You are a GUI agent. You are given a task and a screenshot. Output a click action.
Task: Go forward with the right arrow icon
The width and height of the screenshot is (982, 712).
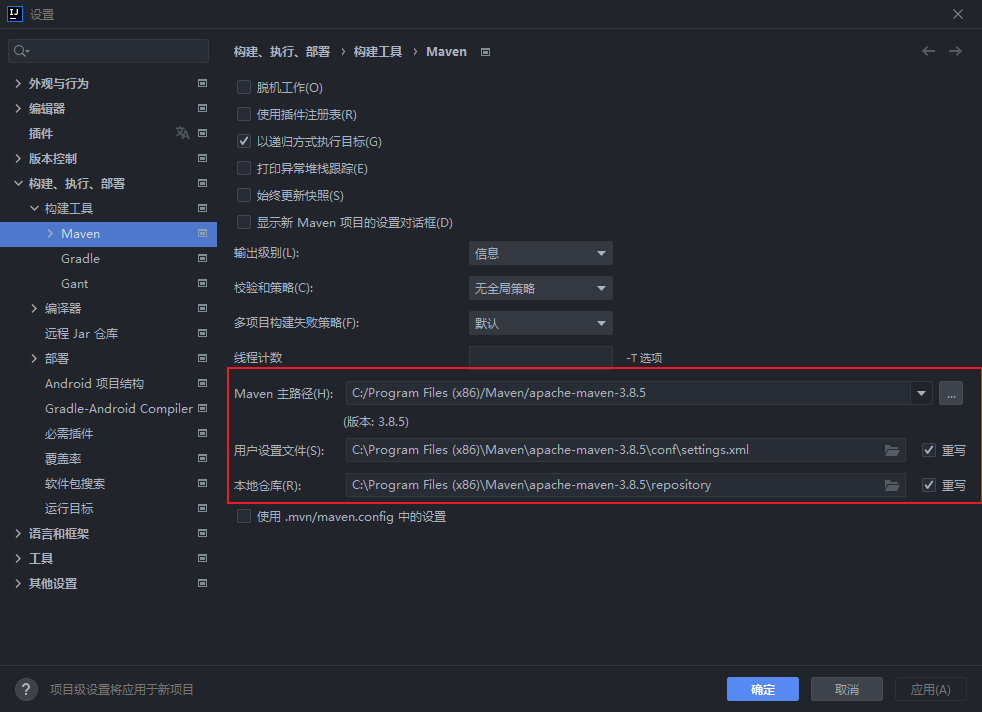(955, 51)
